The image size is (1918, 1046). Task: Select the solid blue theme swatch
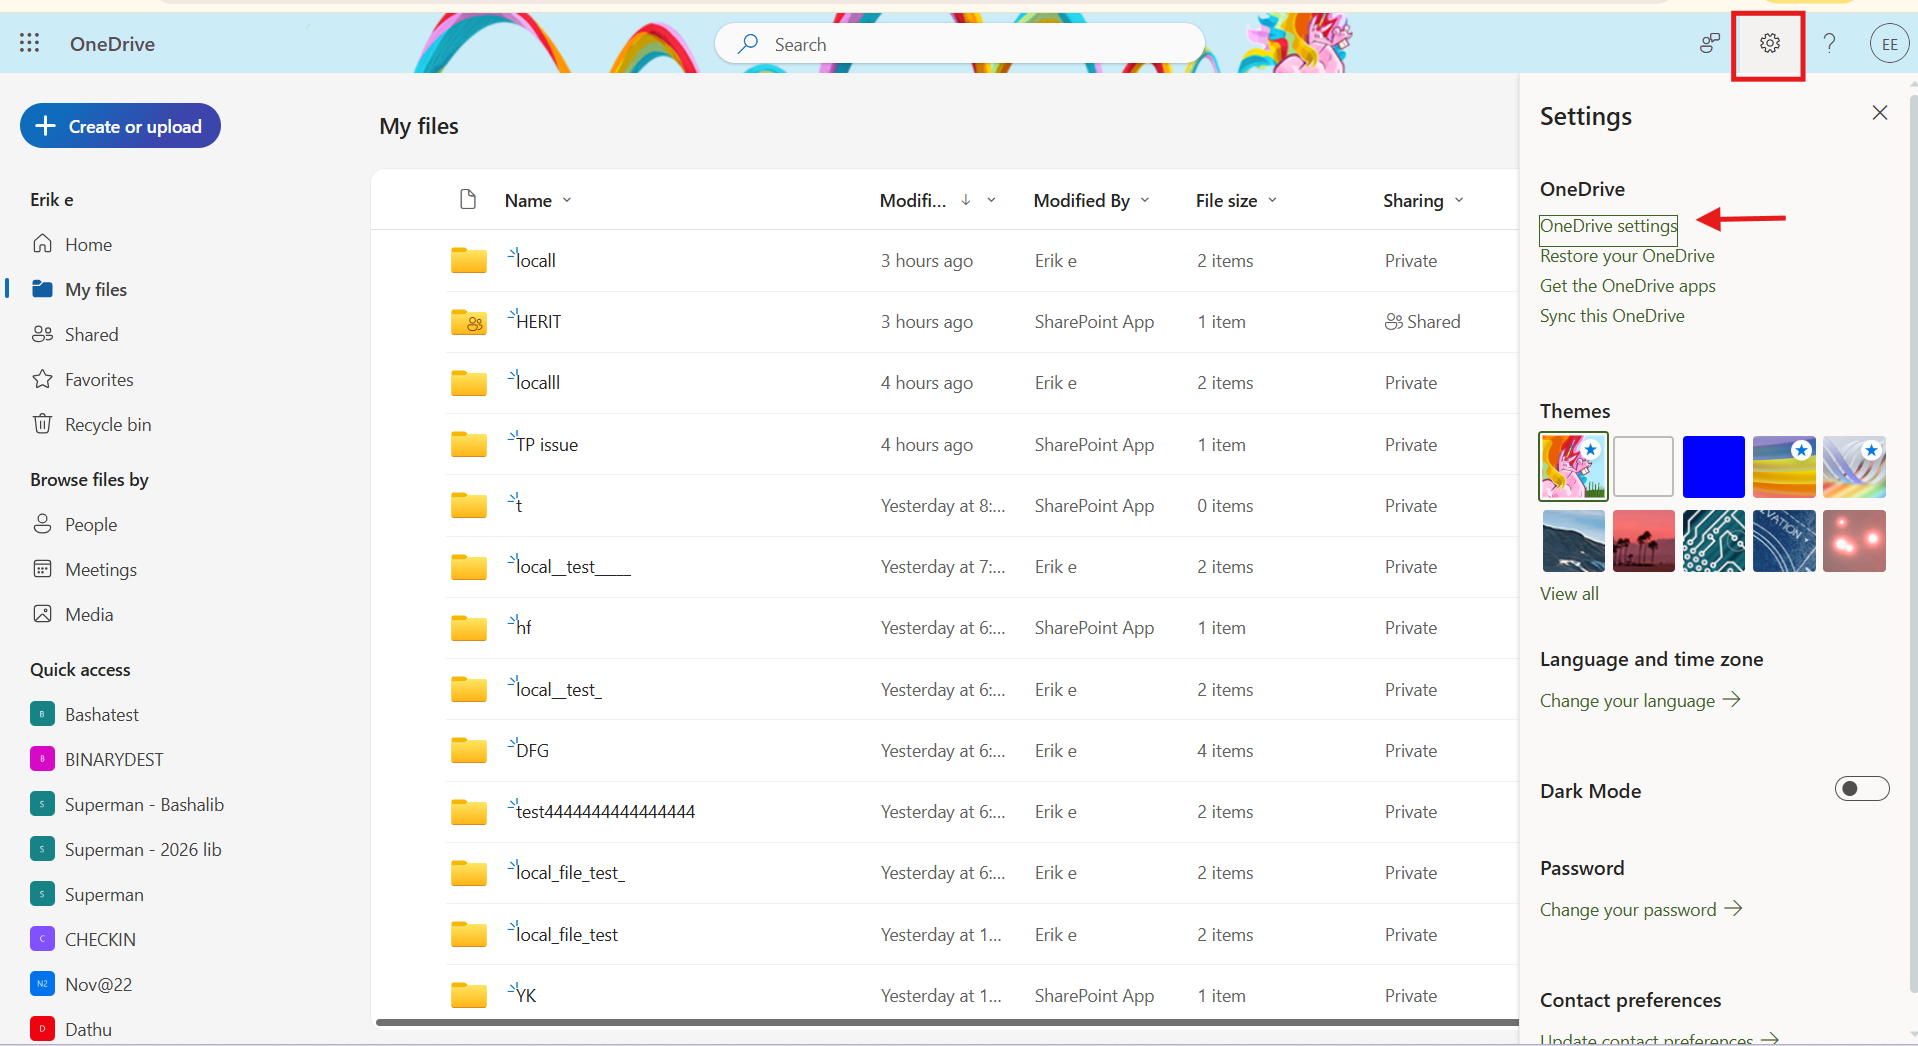point(1713,466)
